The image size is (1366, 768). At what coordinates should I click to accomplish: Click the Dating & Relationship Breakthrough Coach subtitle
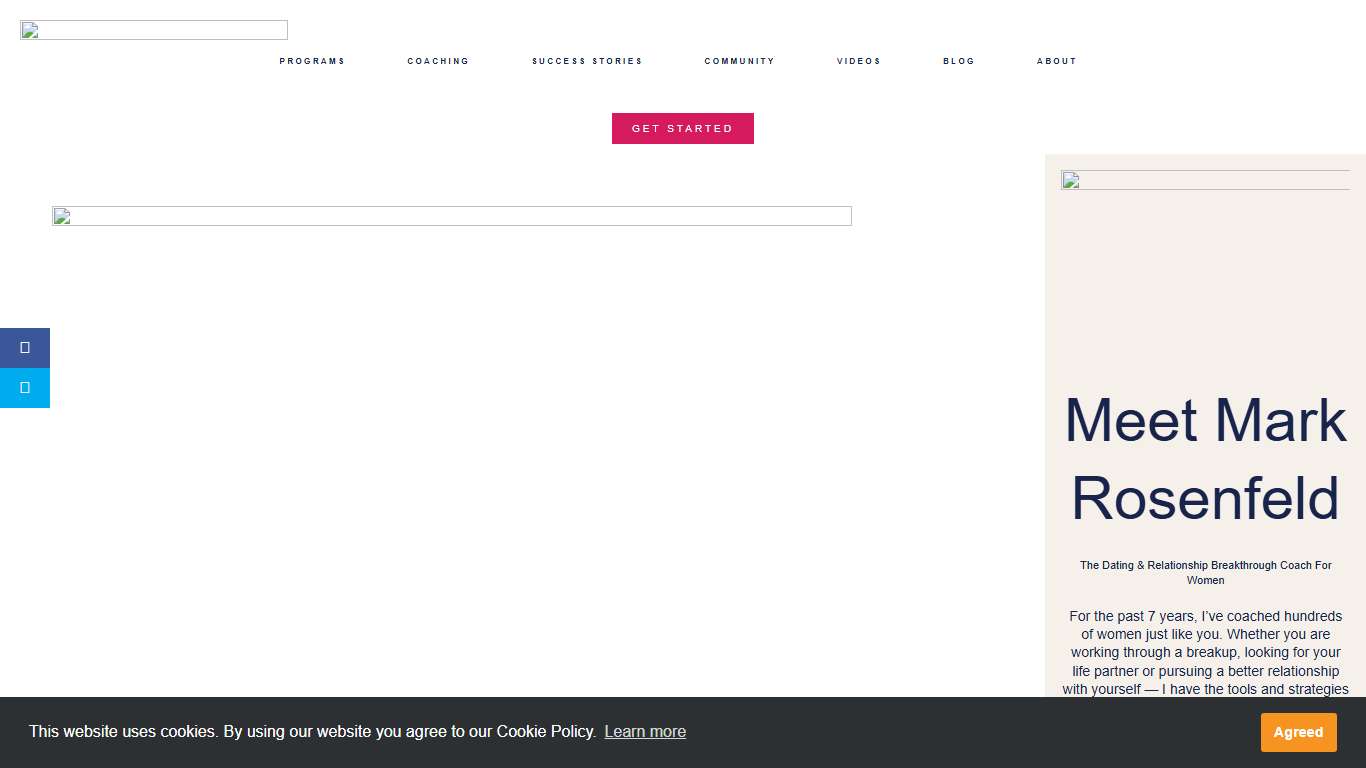(x=1205, y=572)
